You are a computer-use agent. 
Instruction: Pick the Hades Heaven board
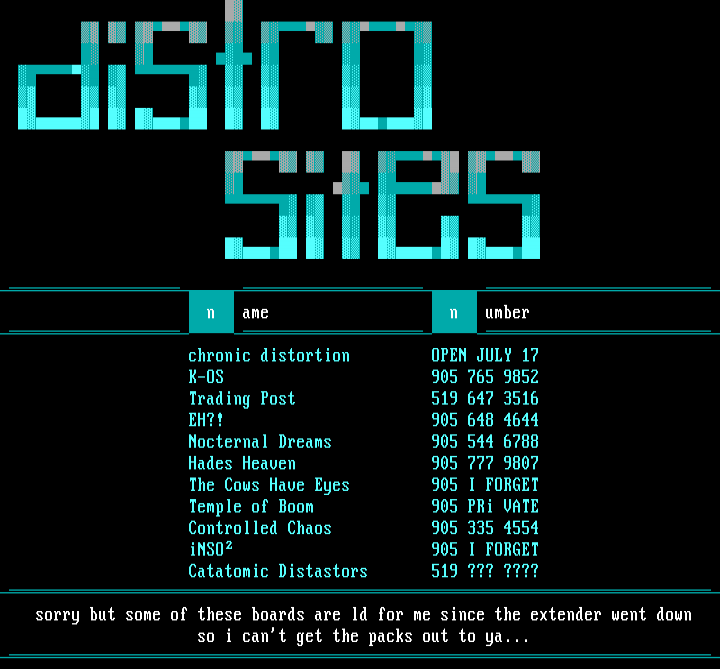[242, 464]
